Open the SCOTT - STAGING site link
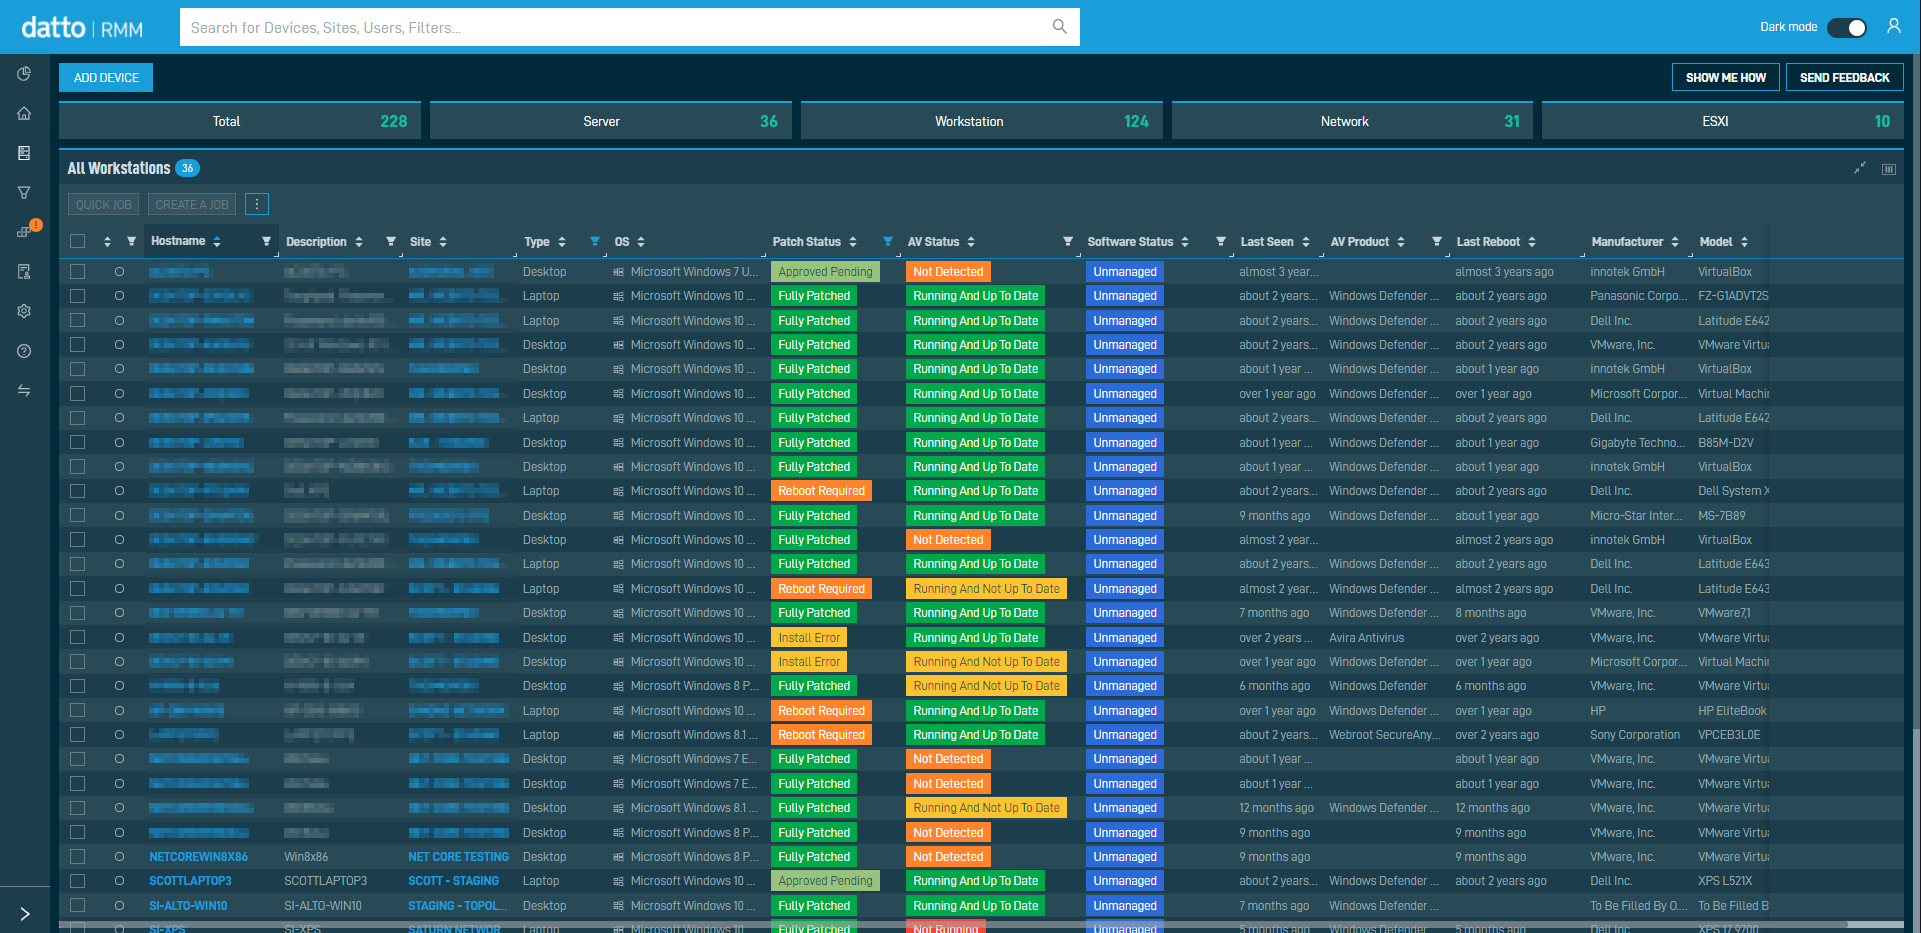Screen dimensions: 1921x933 pos(453,881)
